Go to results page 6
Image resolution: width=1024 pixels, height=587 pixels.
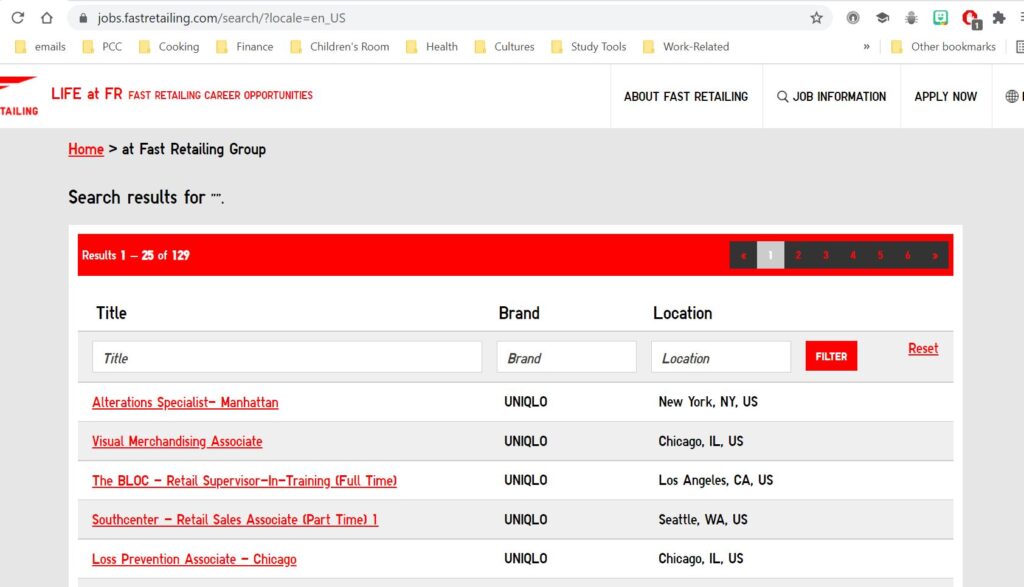click(x=908, y=255)
